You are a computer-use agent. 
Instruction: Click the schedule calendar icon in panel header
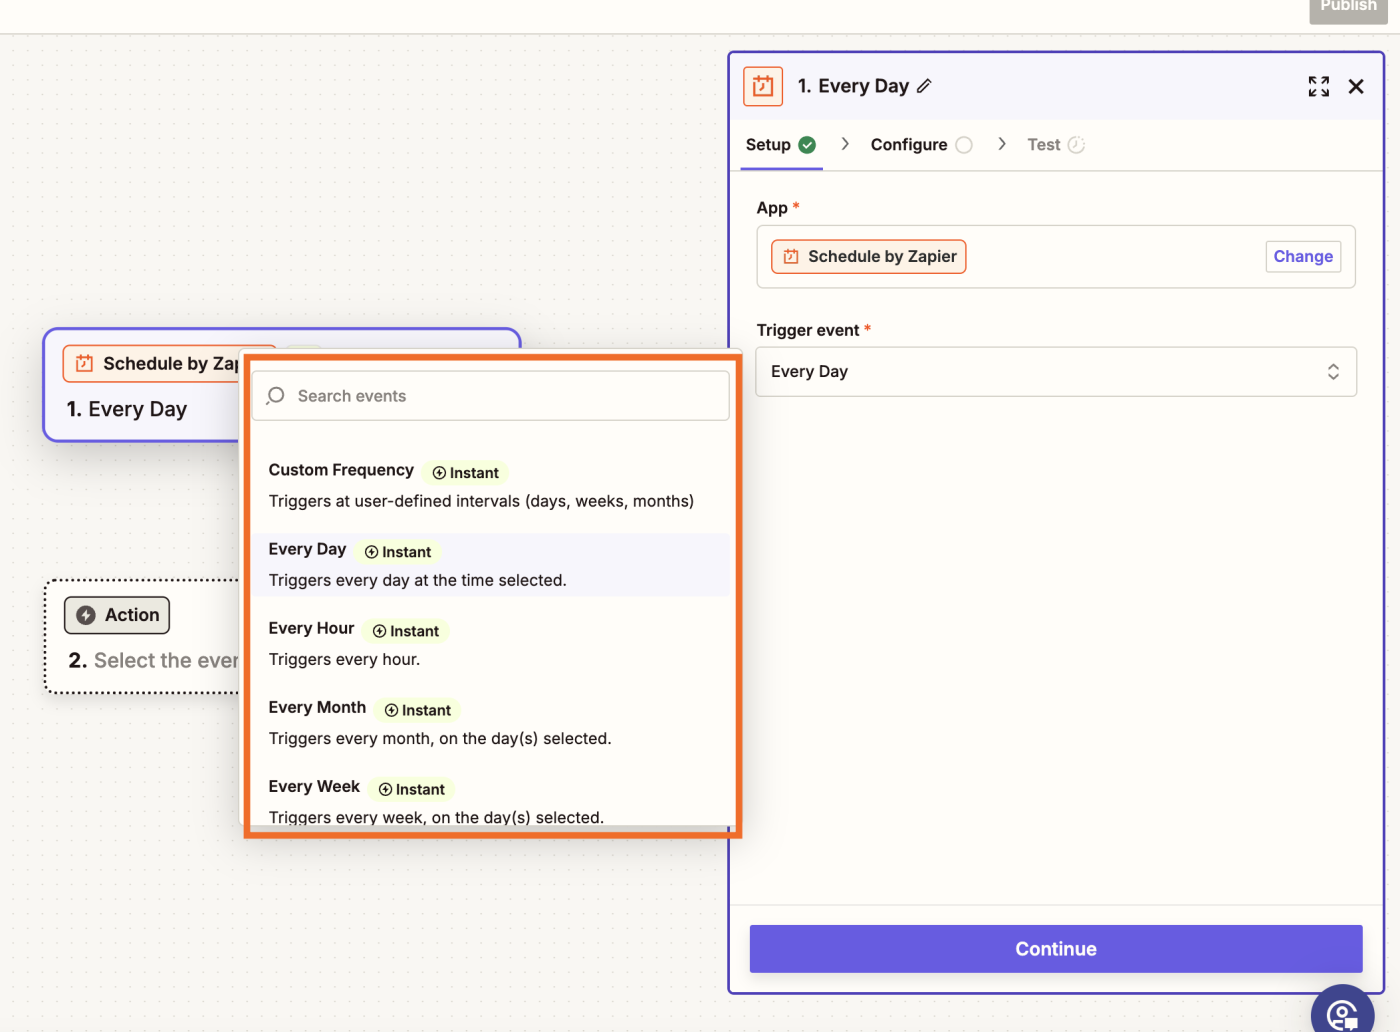coord(763,86)
